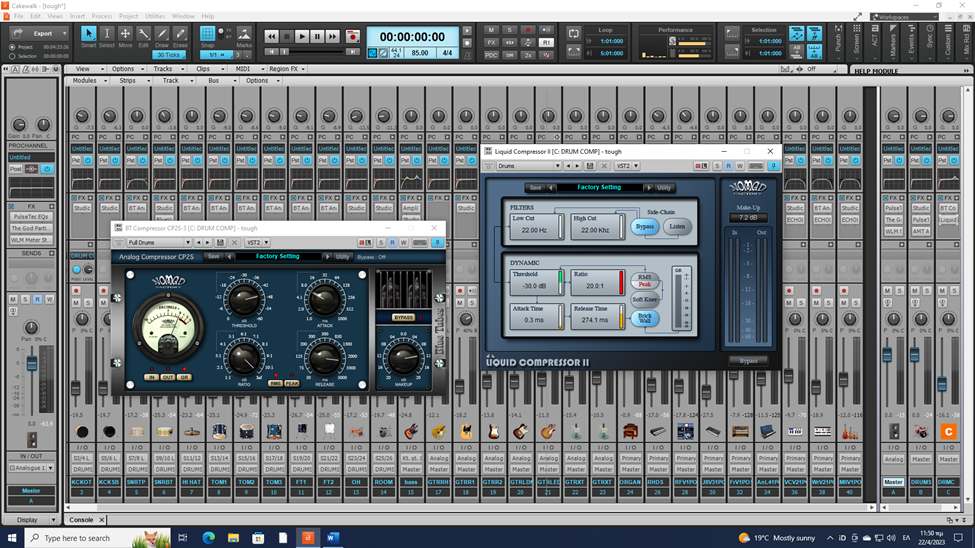Screen dimensions: 975x548
Task: Select the Project radio button
Action: [x=12, y=47]
